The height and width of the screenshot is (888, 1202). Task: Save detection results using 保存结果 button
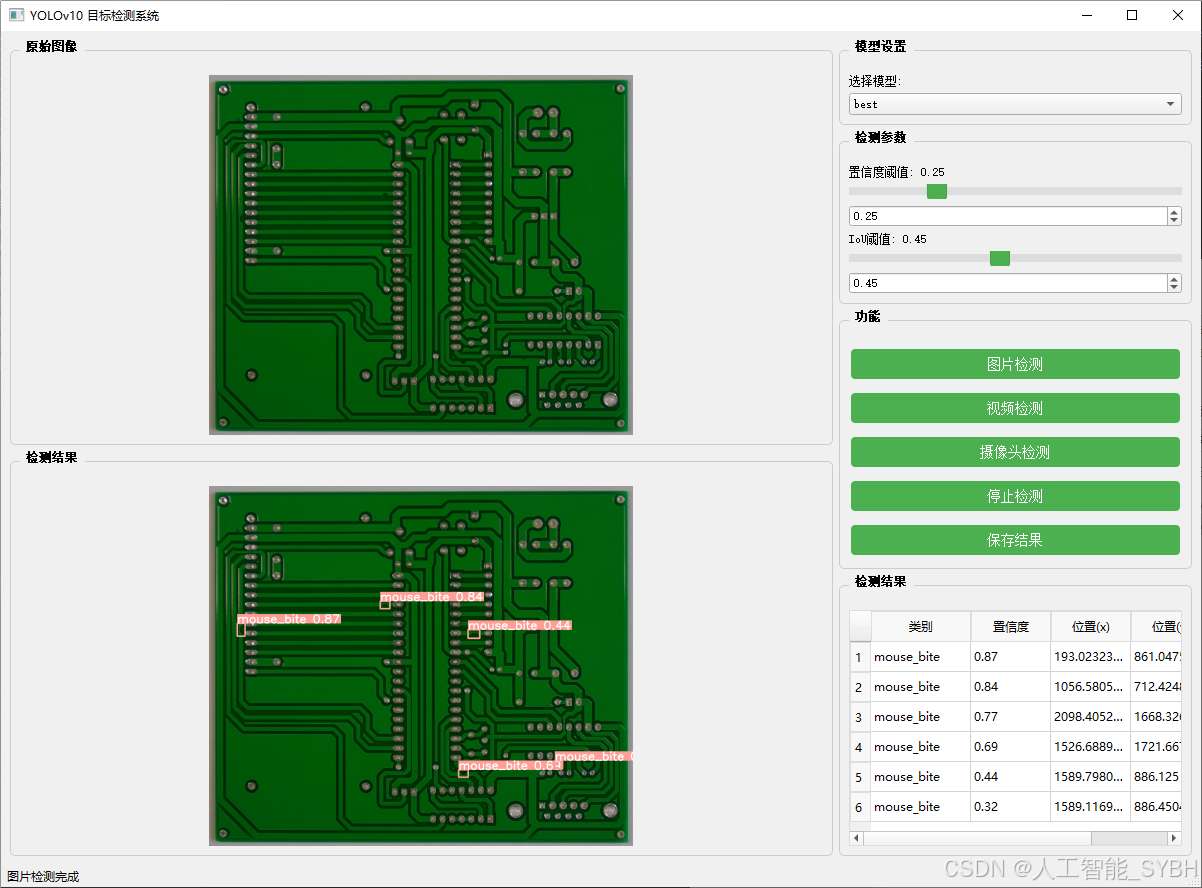click(1014, 540)
